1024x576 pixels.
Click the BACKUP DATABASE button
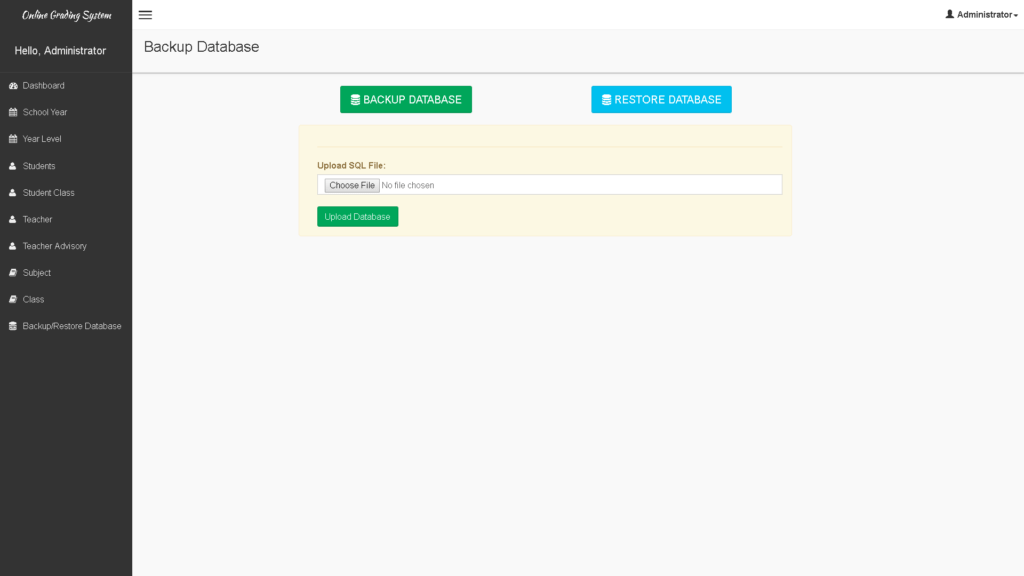pos(405,99)
